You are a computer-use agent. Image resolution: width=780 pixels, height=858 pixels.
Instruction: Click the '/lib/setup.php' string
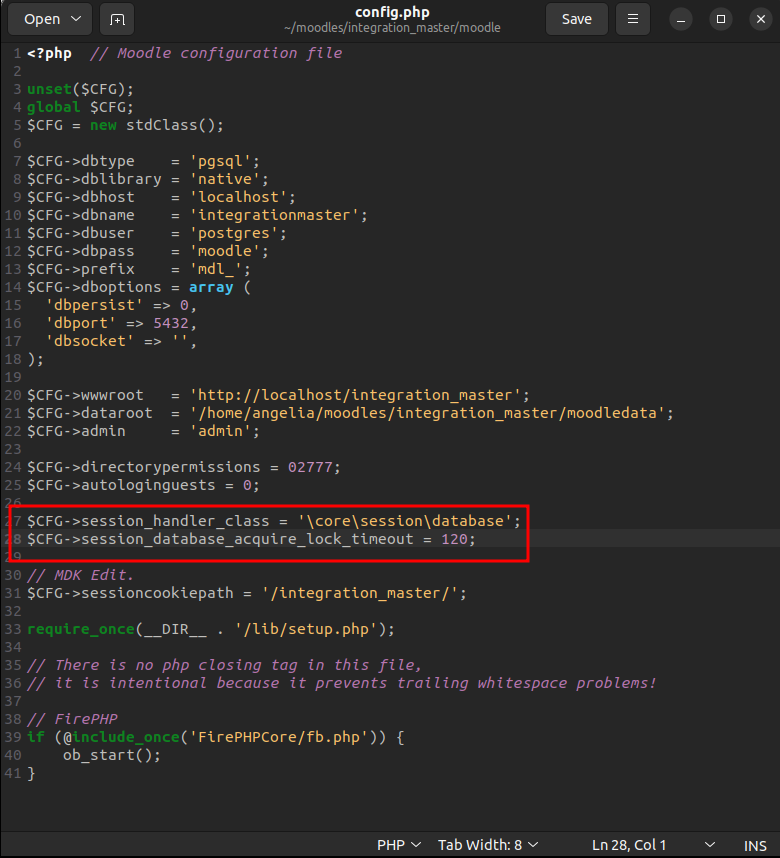(306, 629)
